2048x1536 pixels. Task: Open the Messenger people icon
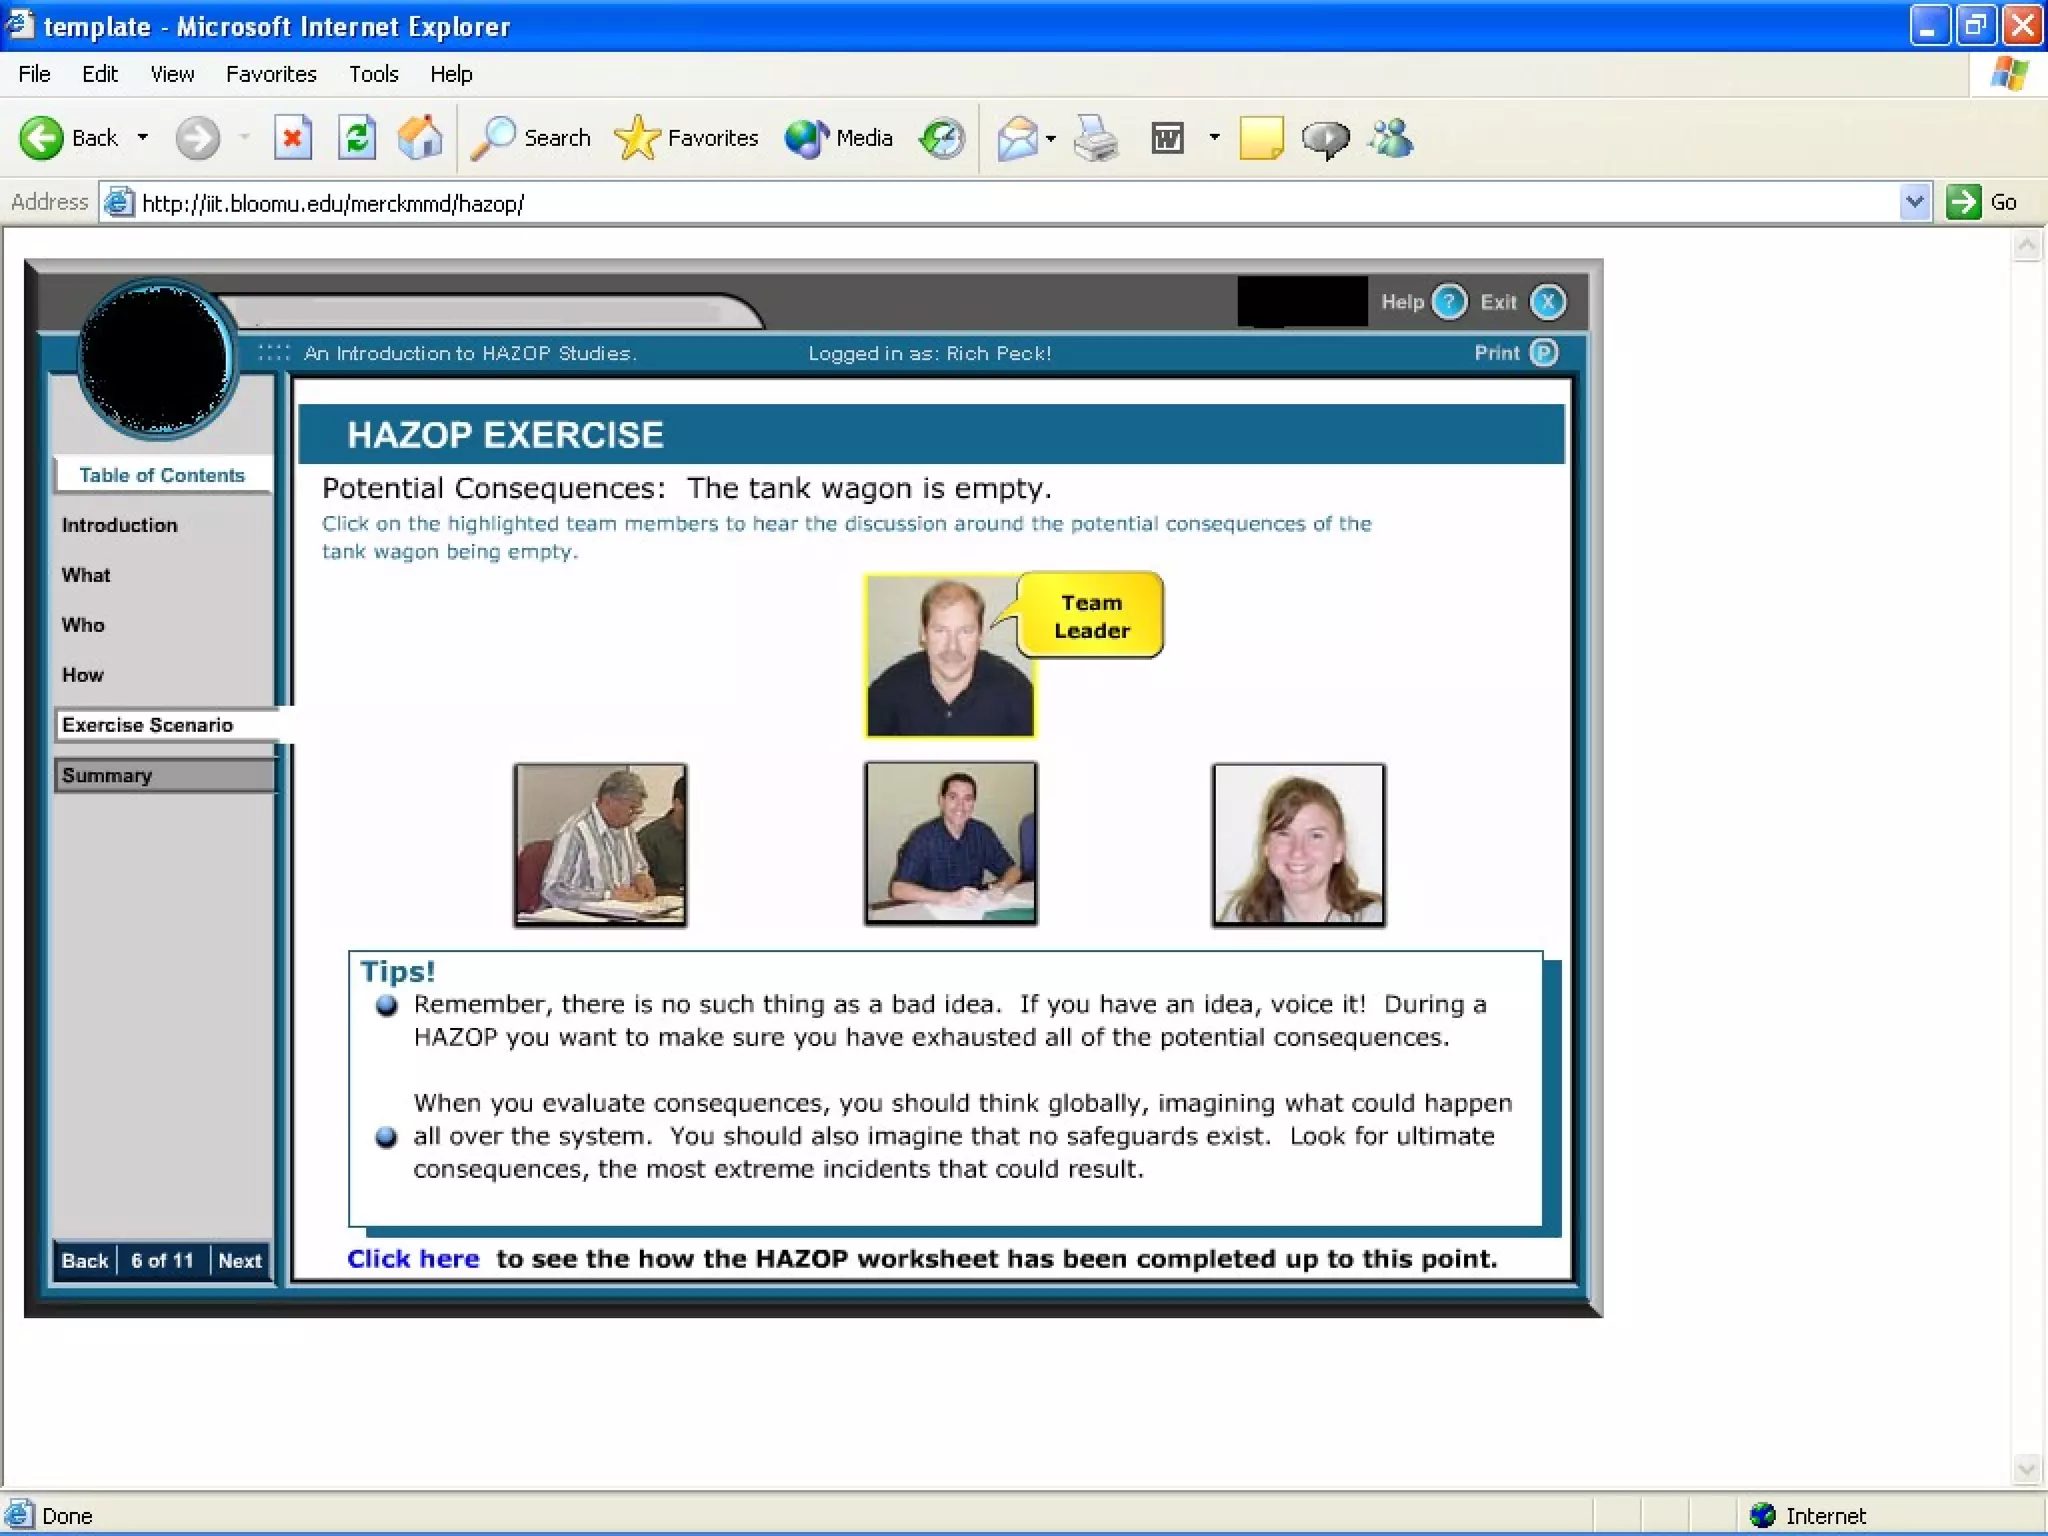tap(1391, 138)
